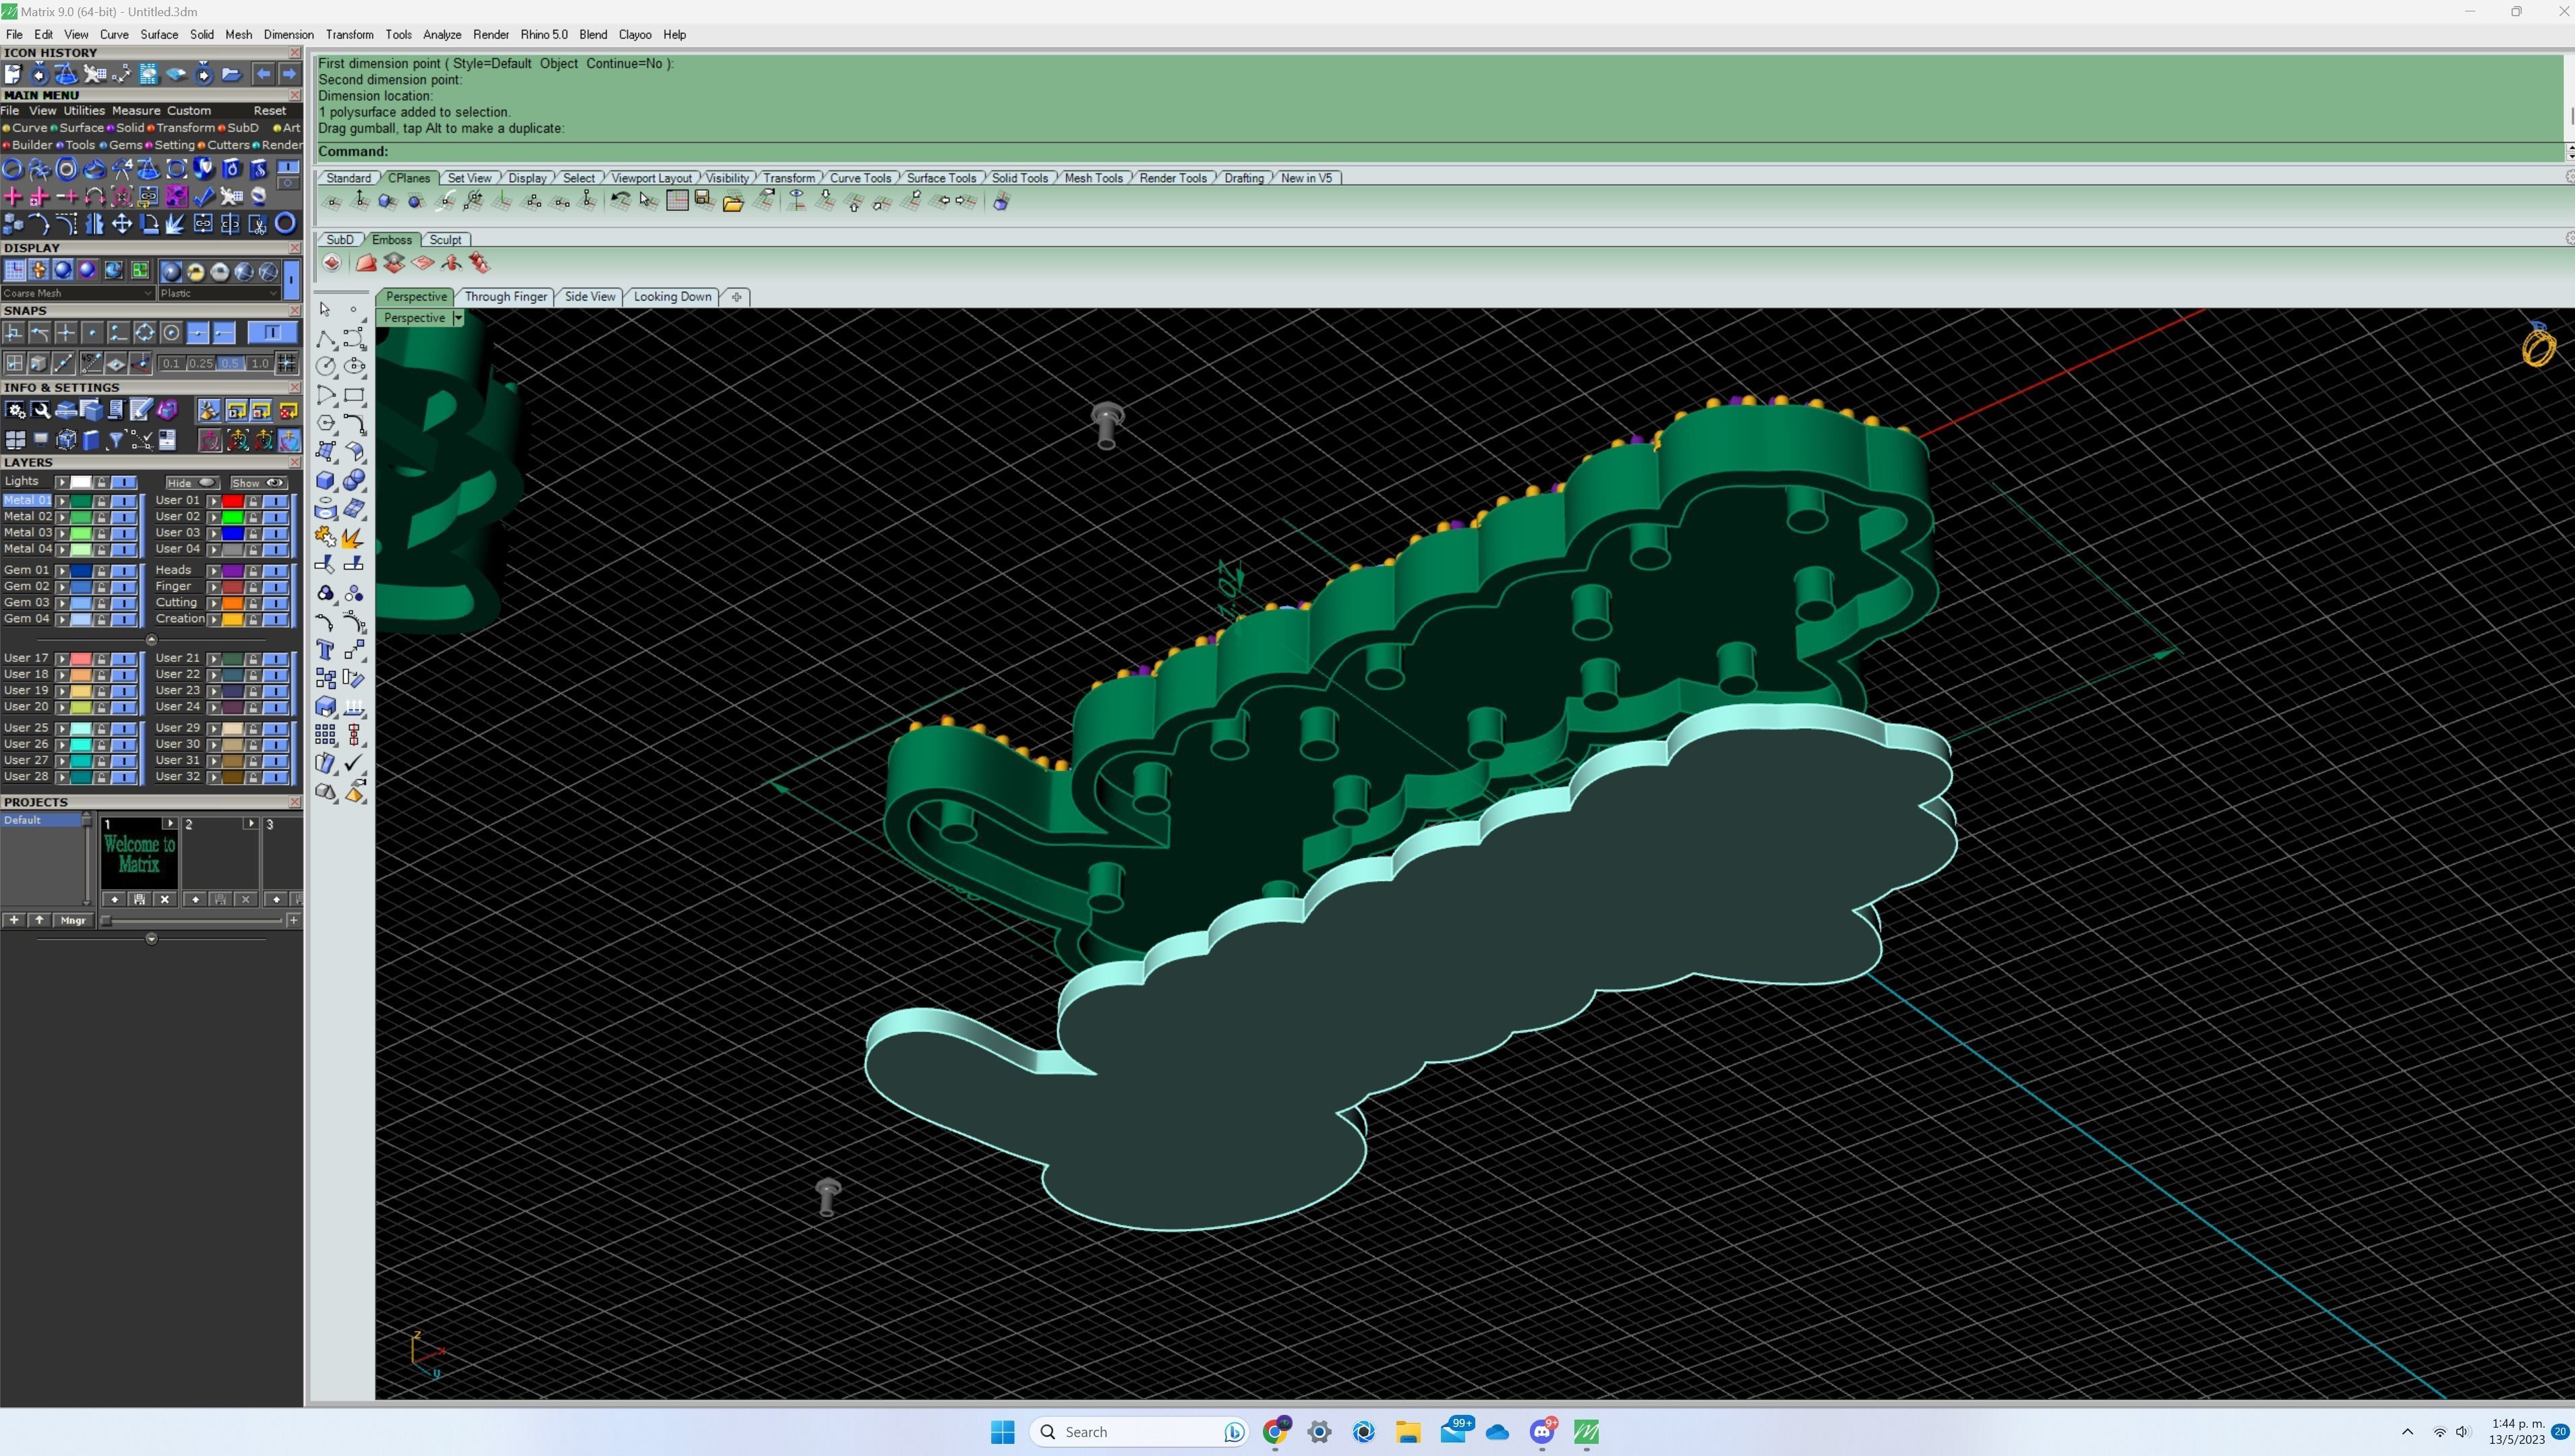Select the Rectangle curve tool
2575x1456 pixels.
[x=354, y=395]
